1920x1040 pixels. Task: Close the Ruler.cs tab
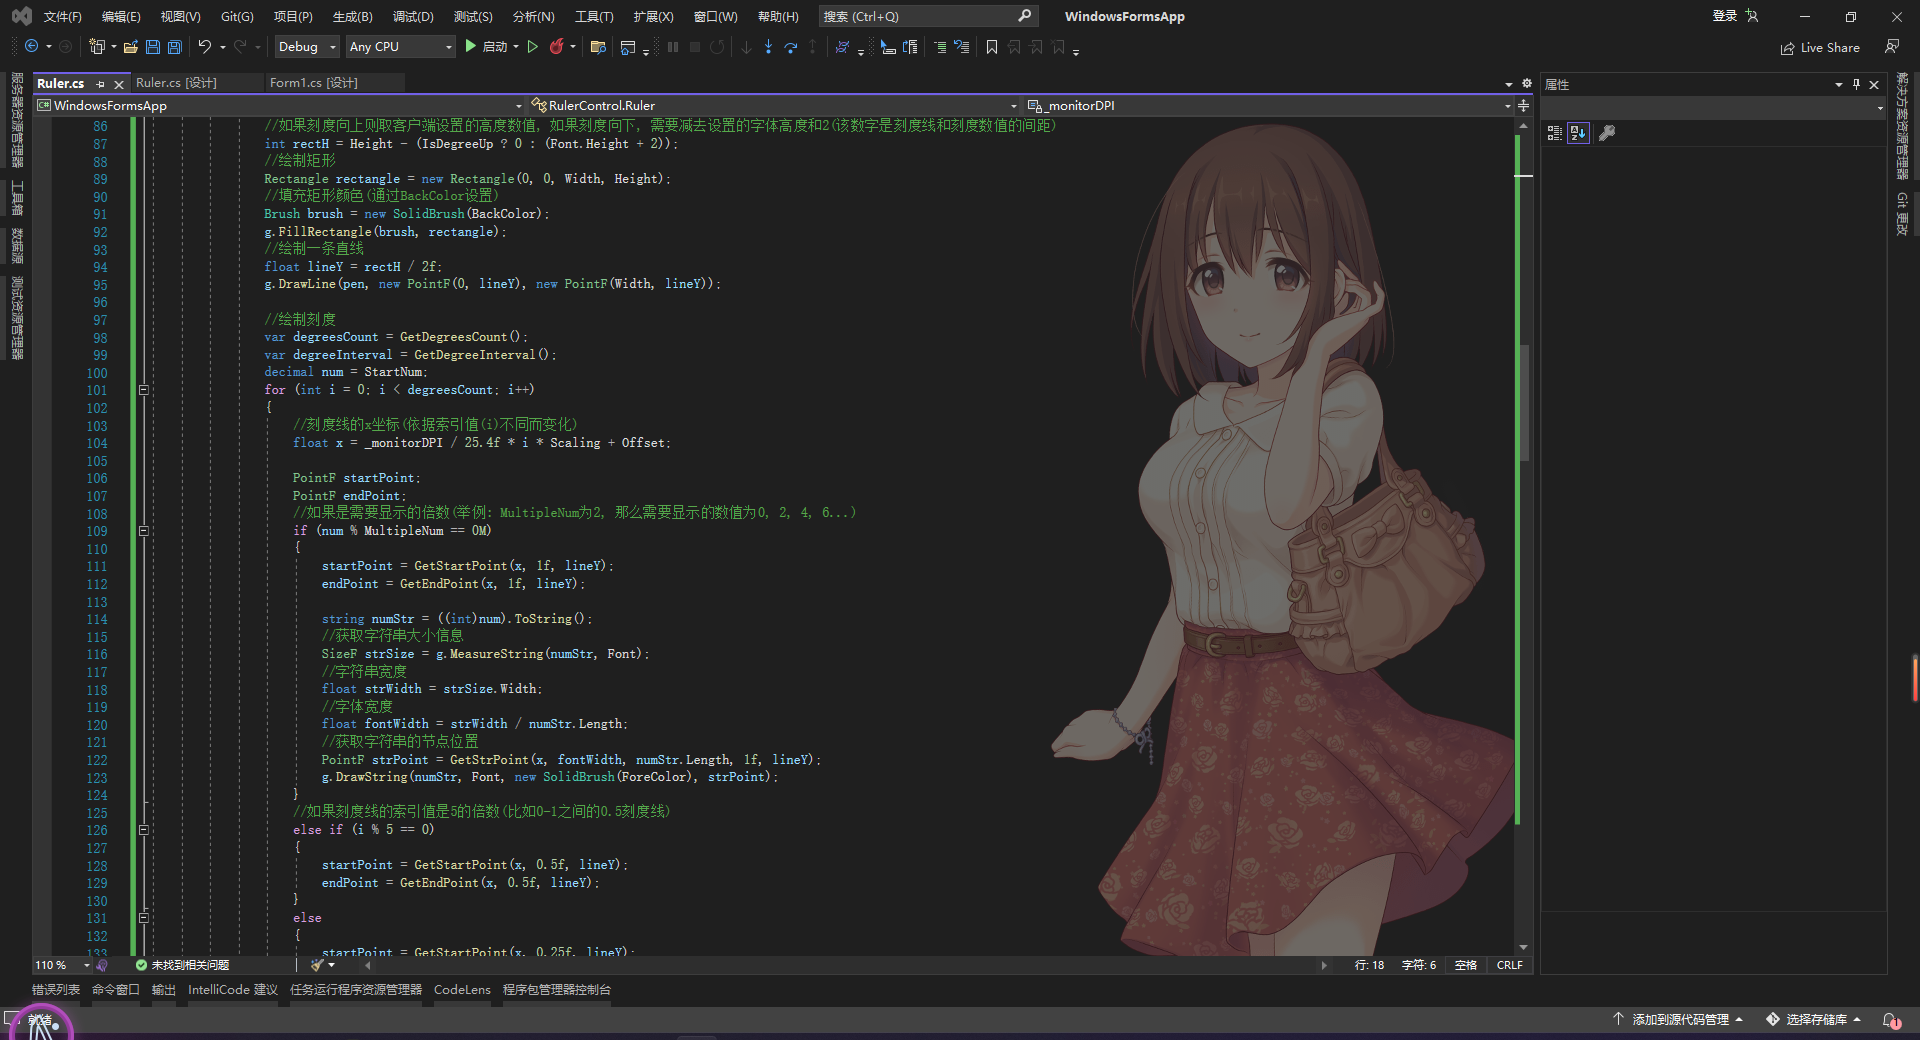[119, 84]
